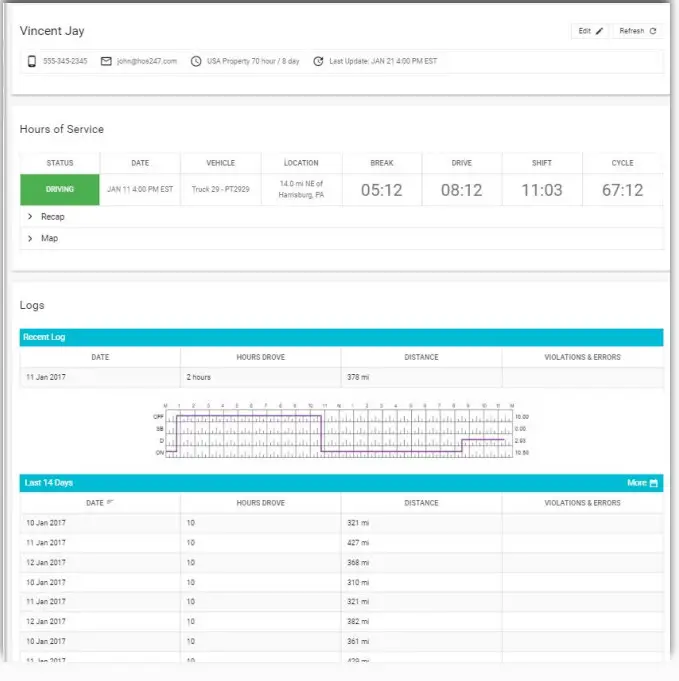
Task: Click the green DRIVING status cell
Action: tap(60, 189)
